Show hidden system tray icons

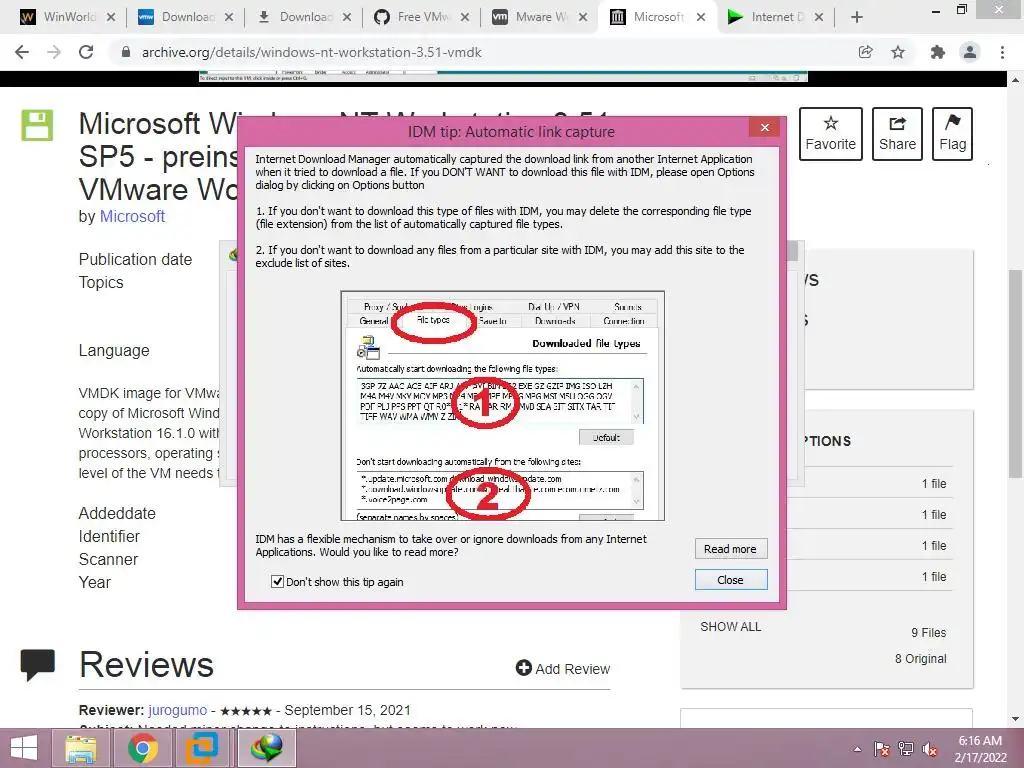point(857,749)
